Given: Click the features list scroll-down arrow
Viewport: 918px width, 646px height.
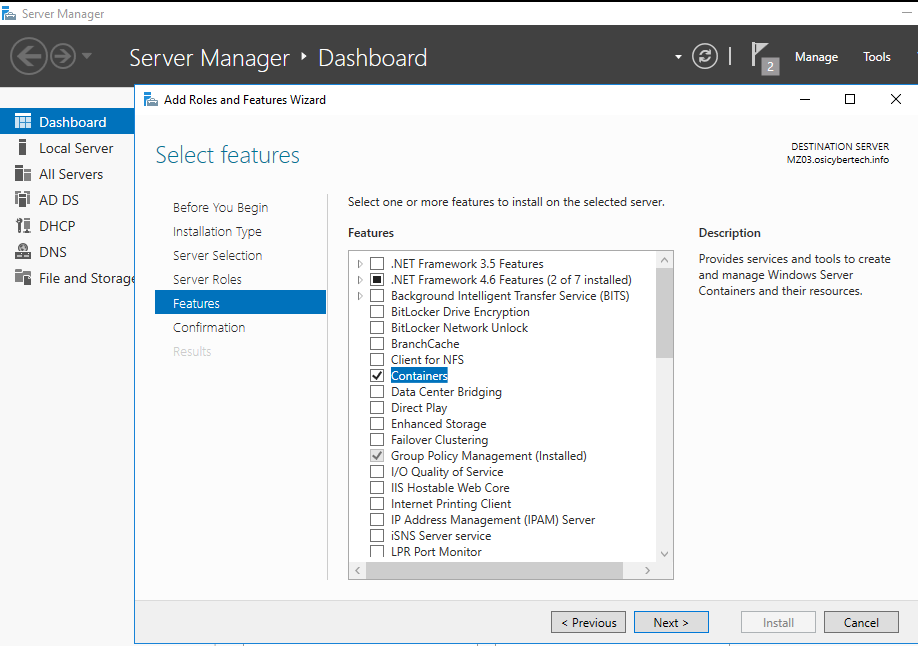Looking at the screenshot, I should [664, 554].
